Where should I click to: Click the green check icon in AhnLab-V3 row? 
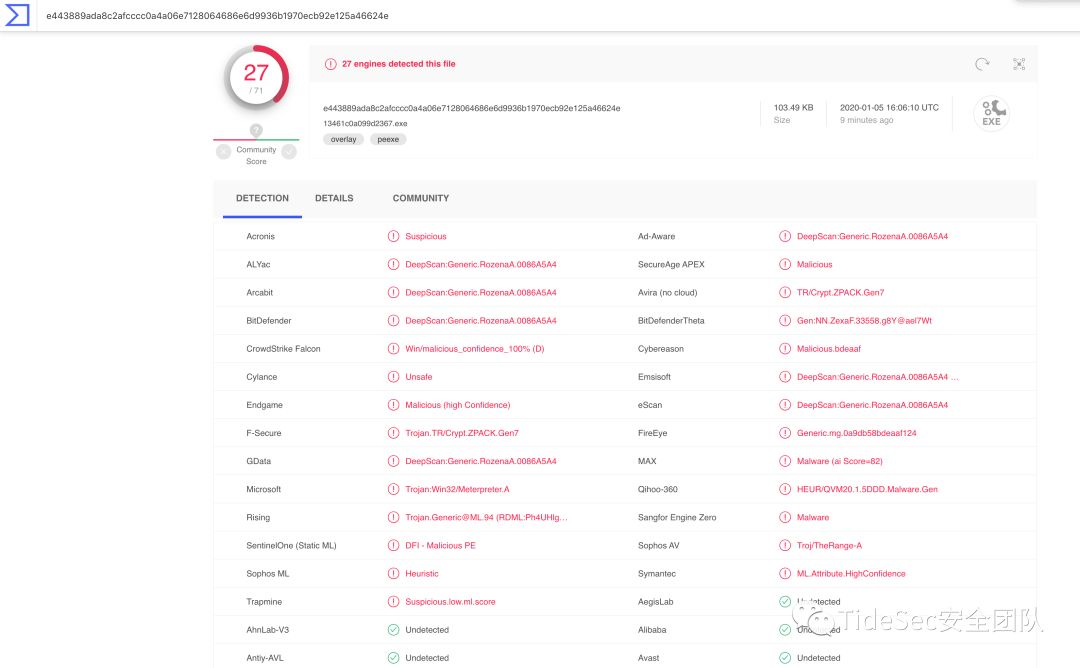point(393,630)
